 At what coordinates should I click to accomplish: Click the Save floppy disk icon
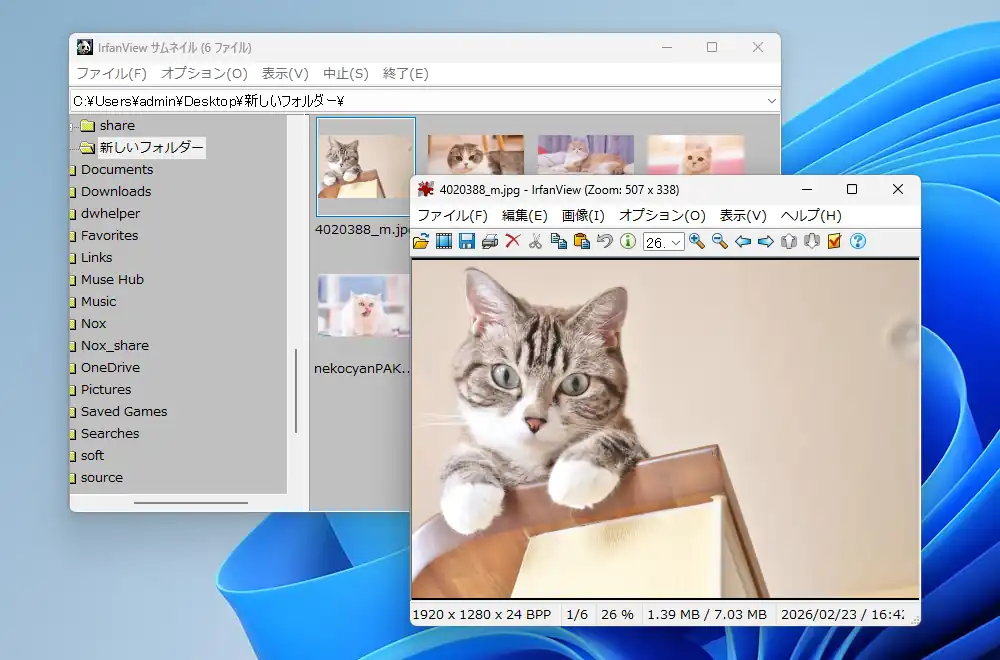click(x=467, y=241)
